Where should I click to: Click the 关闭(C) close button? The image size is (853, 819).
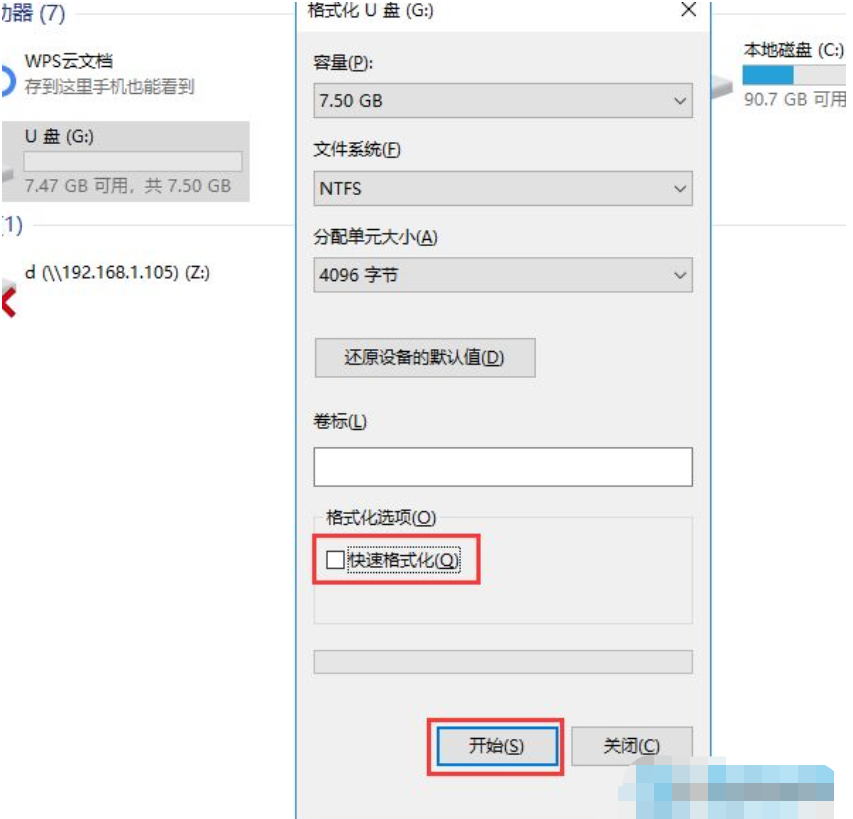point(632,746)
